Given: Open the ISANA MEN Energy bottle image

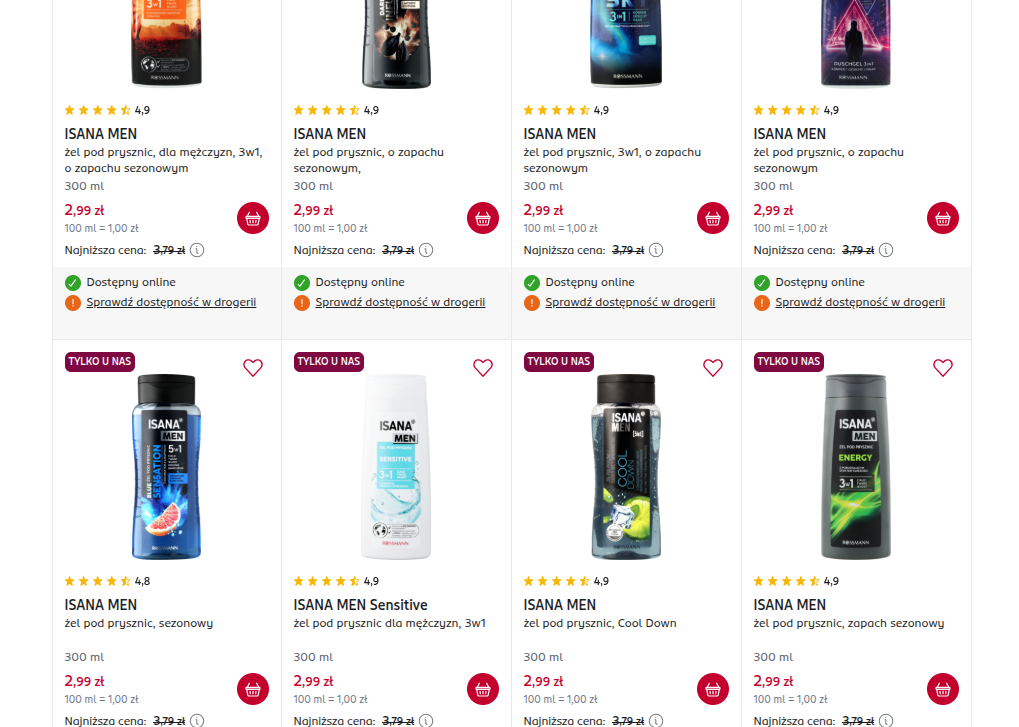Looking at the screenshot, I should [x=856, y=466].
